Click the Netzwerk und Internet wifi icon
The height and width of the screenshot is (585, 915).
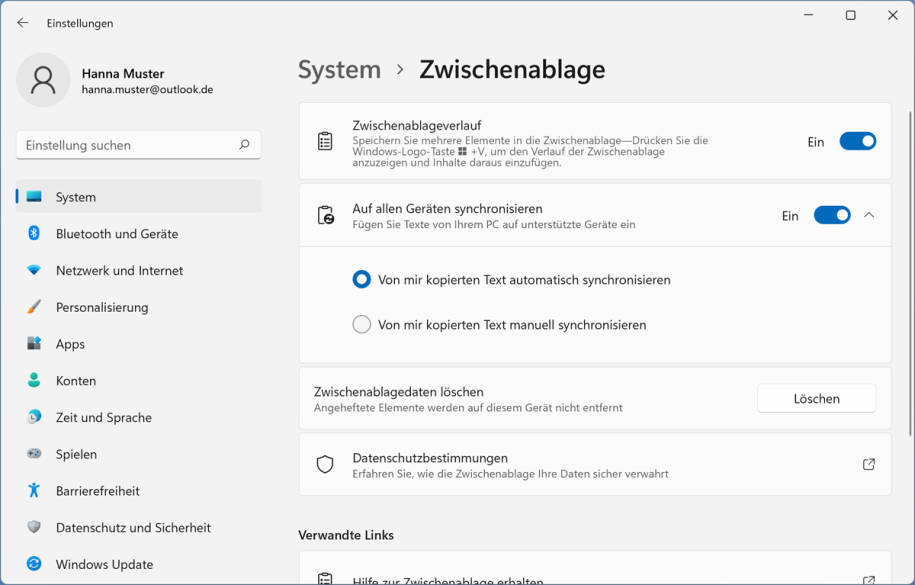pyautogui.click(x=34, y=270)
